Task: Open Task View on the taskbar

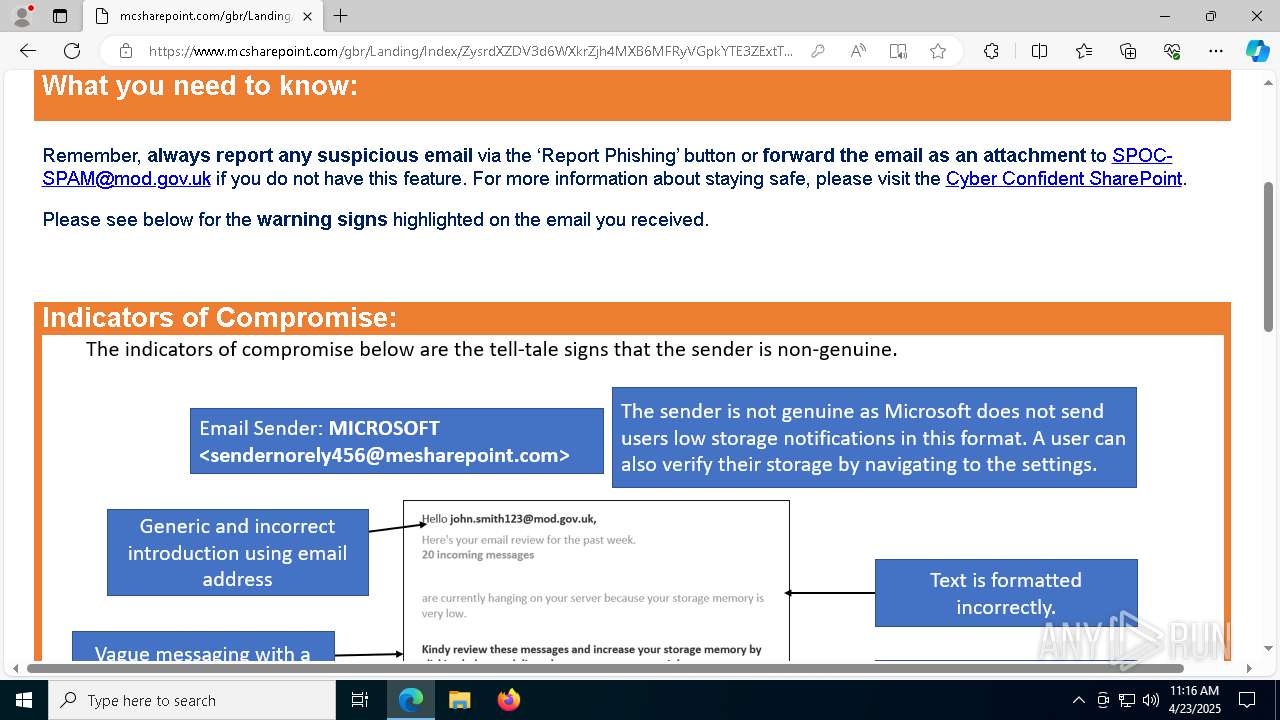Action: 360,700
